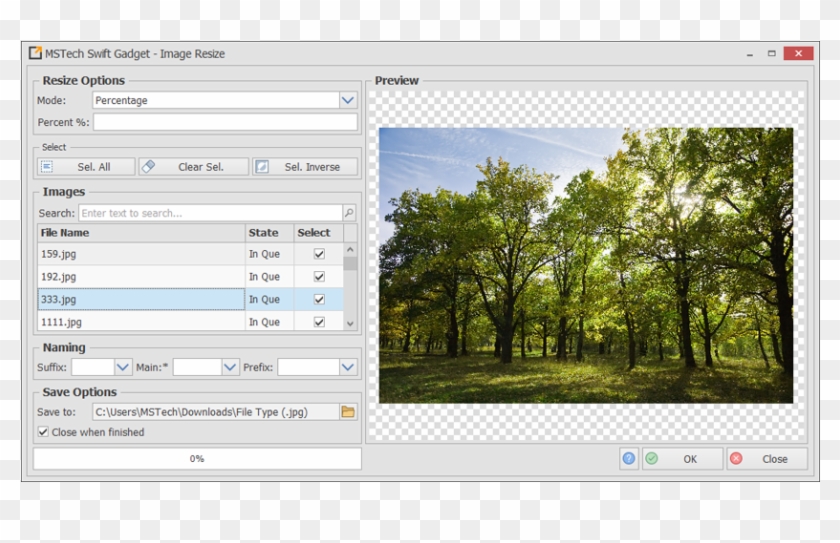Click the blue help question mark icon
Image resolution: width=840 pixels, height=543 pixels.
628,459
